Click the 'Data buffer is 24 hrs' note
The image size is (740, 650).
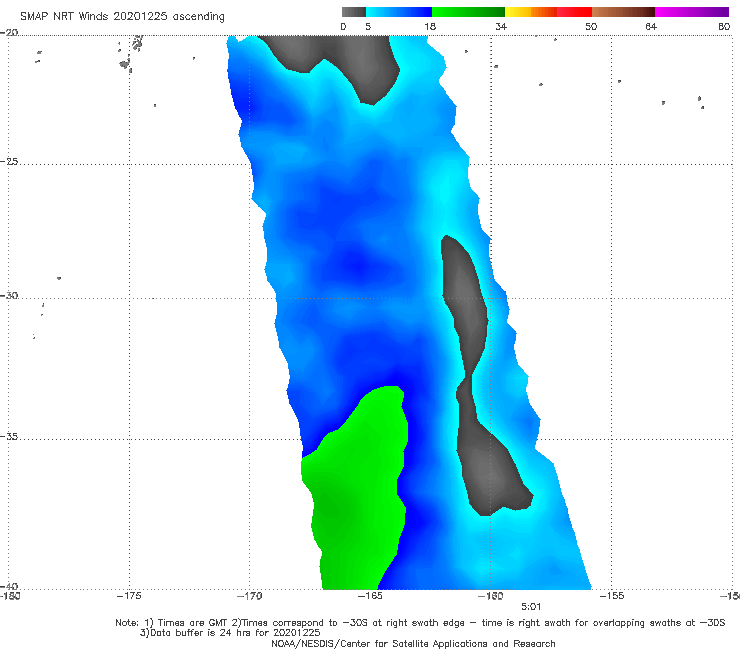pos(230,633)
